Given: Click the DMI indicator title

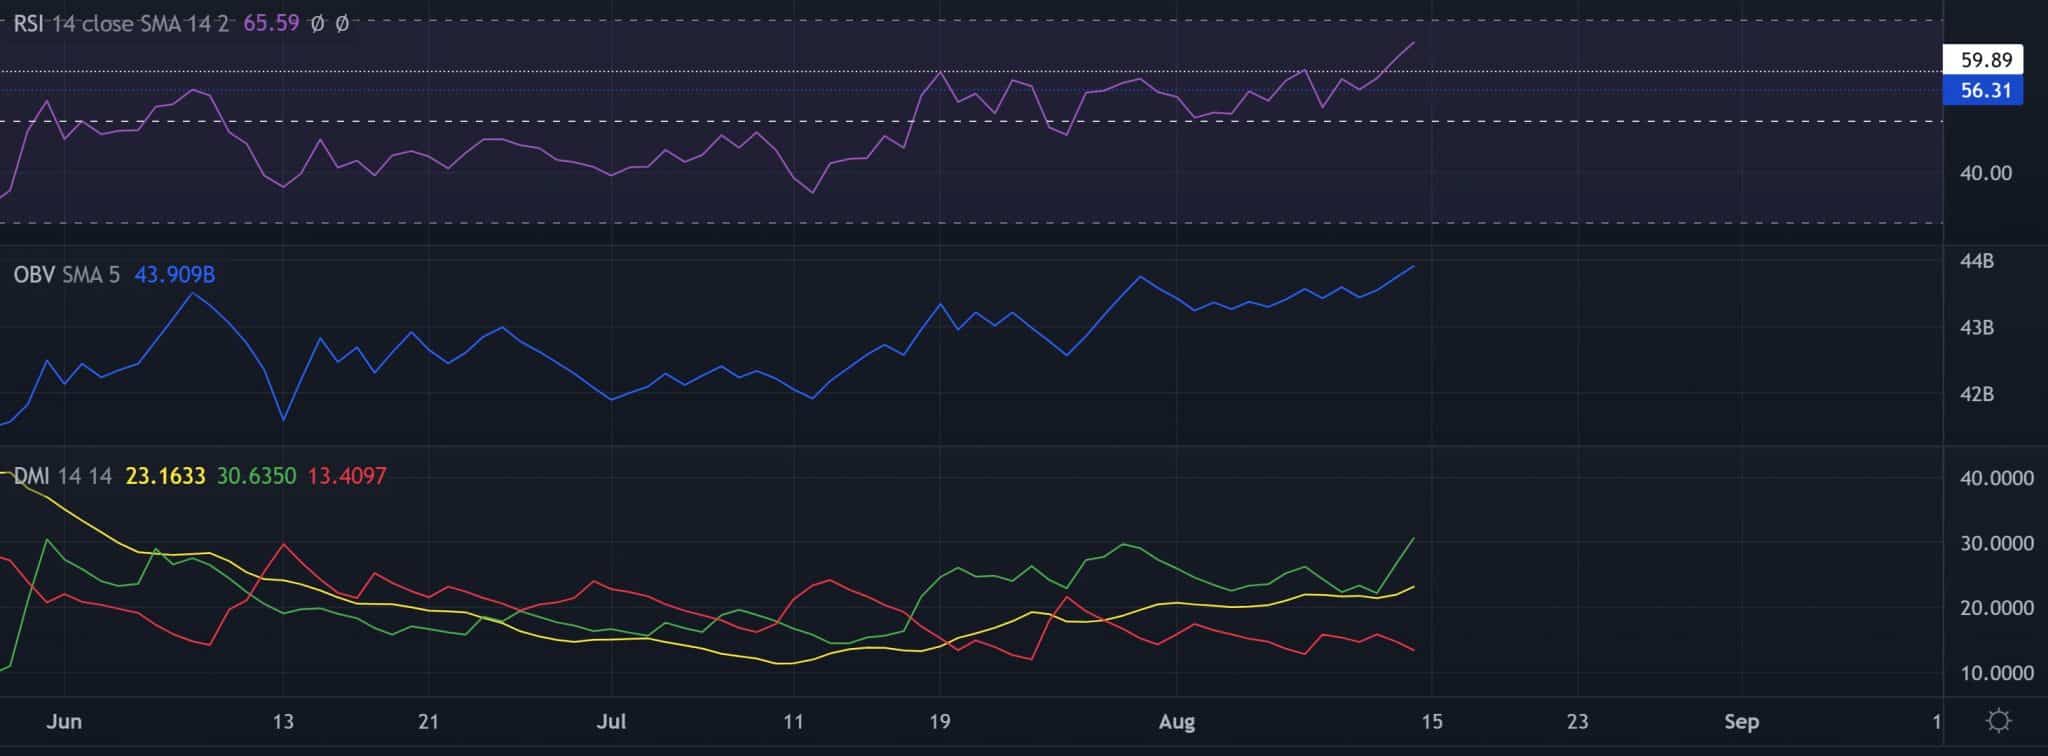Looking at the screenshot, I should tap(31, 476).
